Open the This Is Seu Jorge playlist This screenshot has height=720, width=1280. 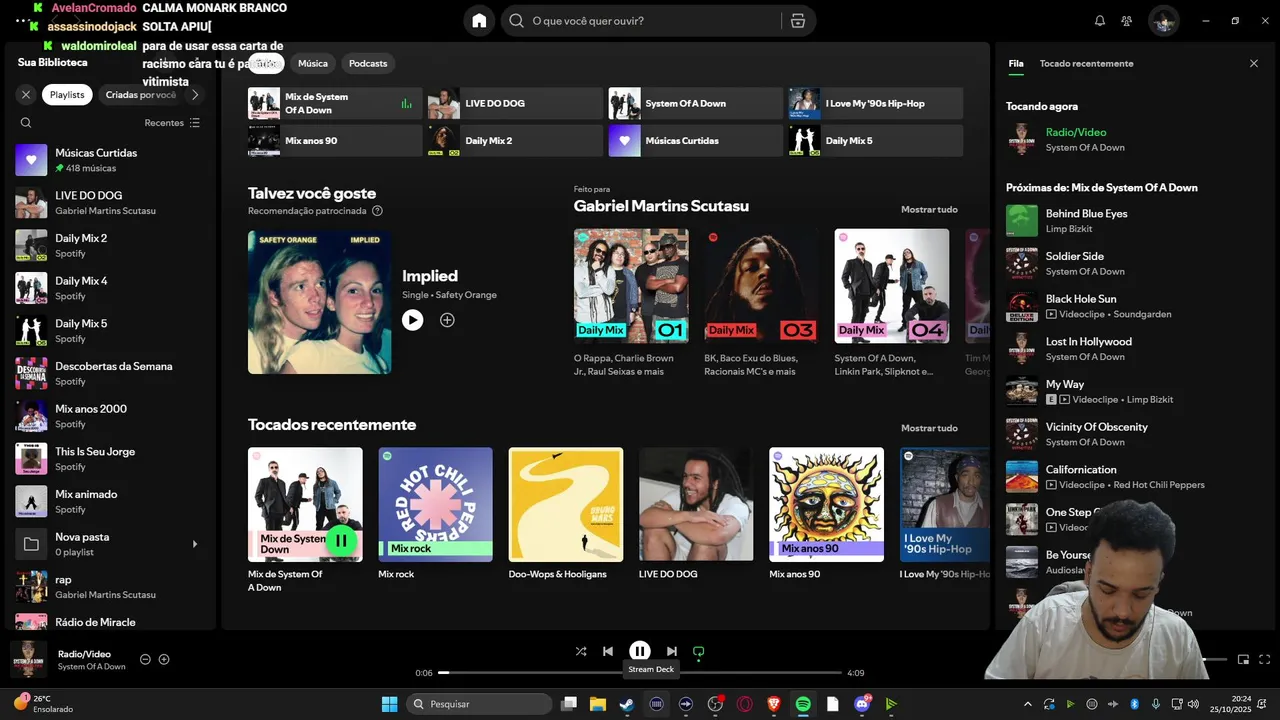[110, 458]
